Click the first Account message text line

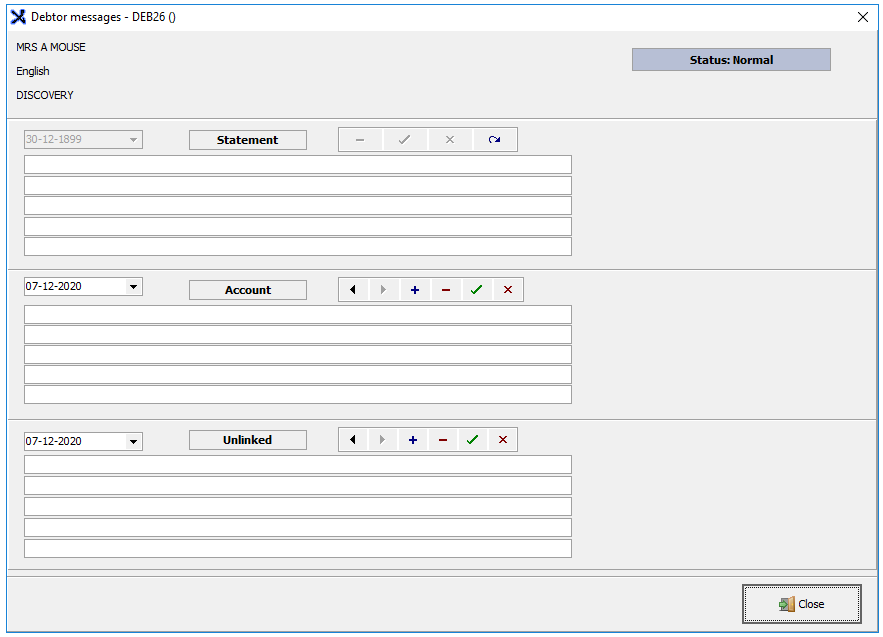[298, 315]
